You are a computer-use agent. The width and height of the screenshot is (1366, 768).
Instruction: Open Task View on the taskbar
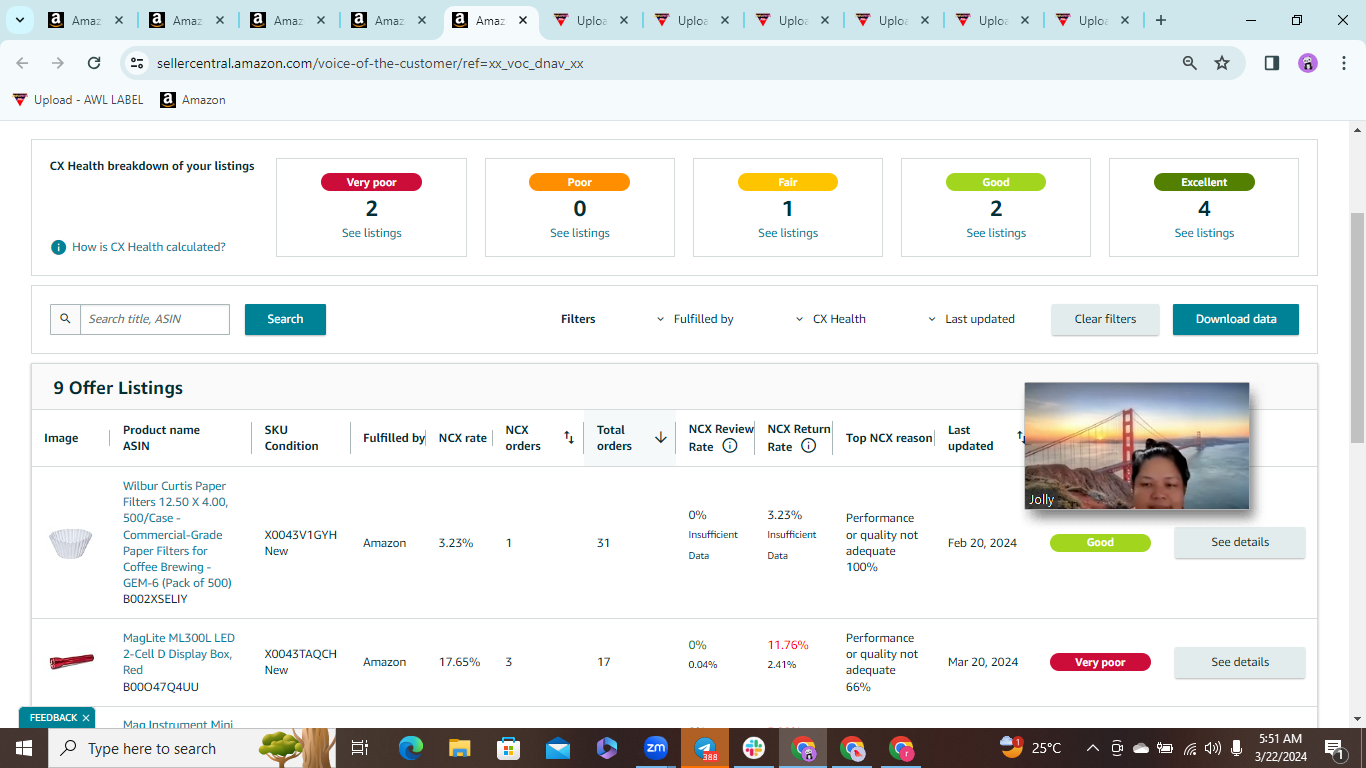point(360,748)
